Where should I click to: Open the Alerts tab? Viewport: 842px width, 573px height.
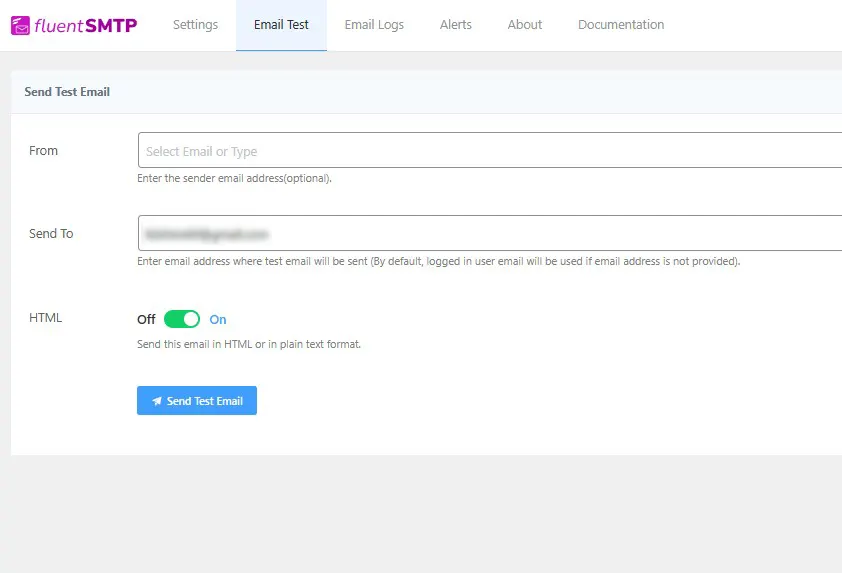pos(456,25)
